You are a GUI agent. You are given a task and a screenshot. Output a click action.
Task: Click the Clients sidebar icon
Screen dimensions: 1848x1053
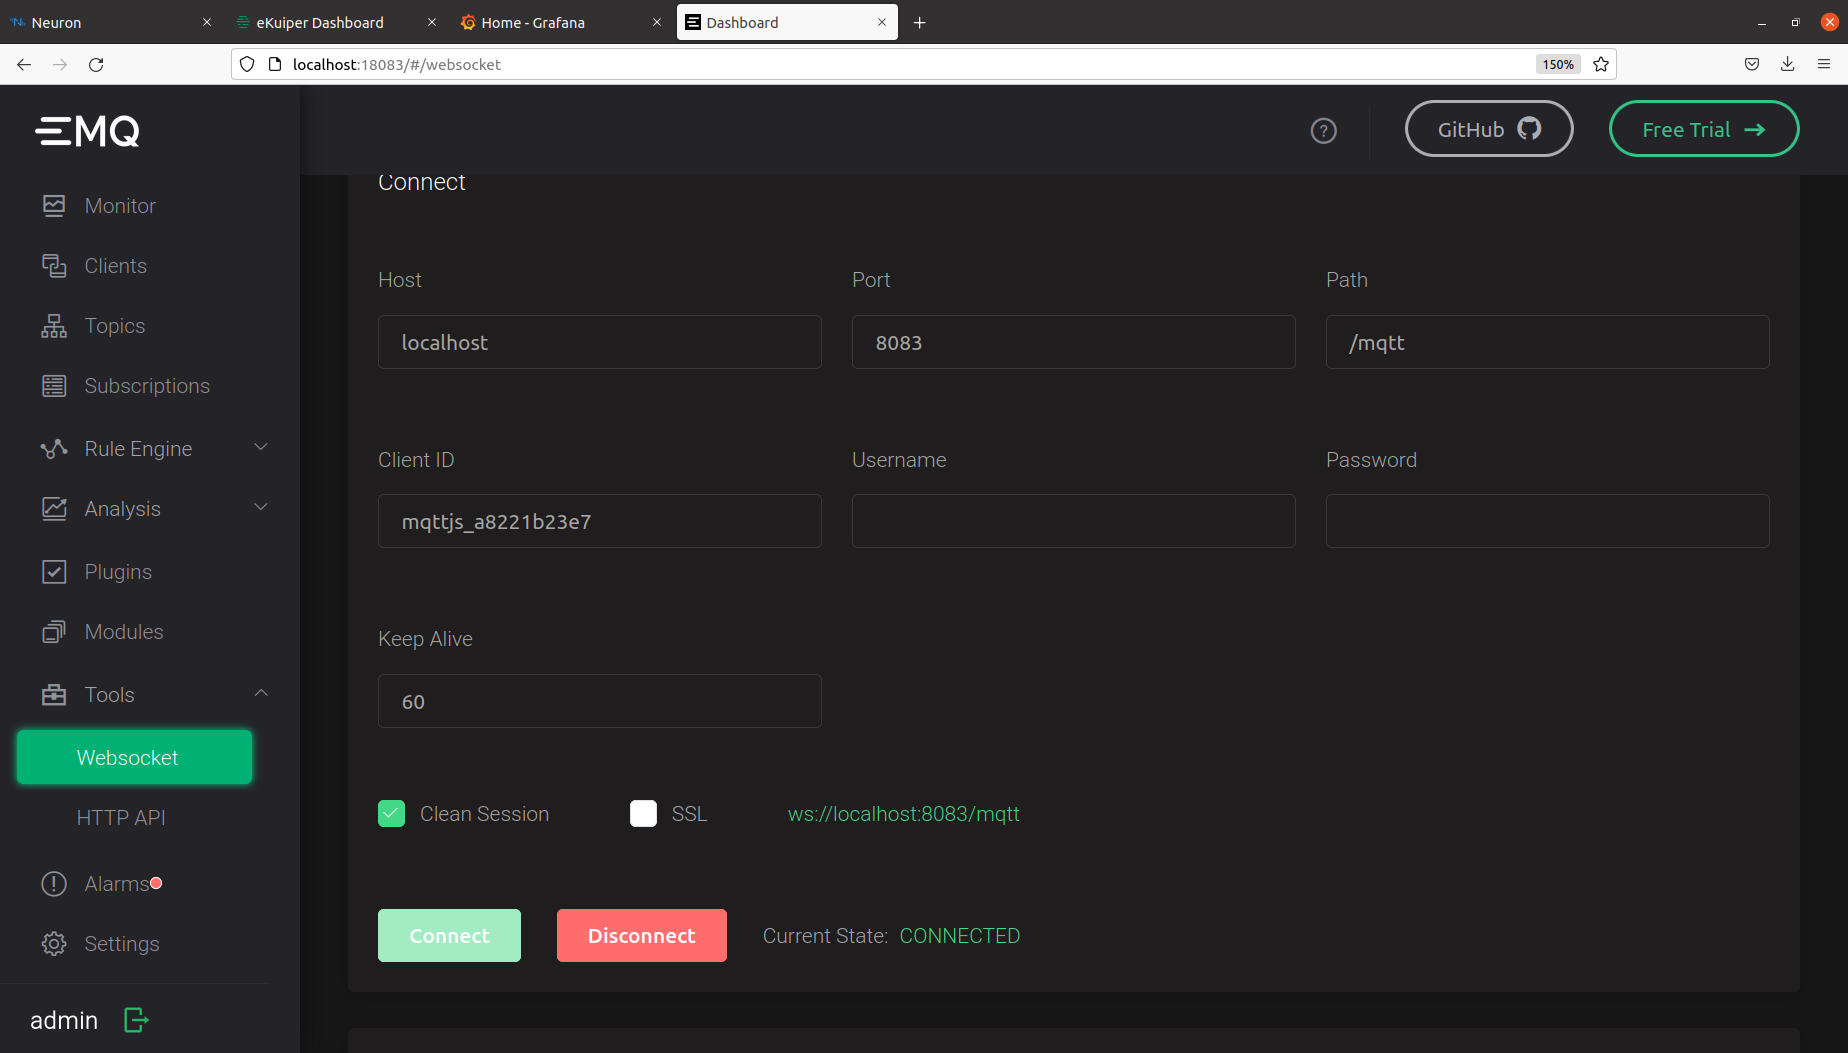[54, 266]
